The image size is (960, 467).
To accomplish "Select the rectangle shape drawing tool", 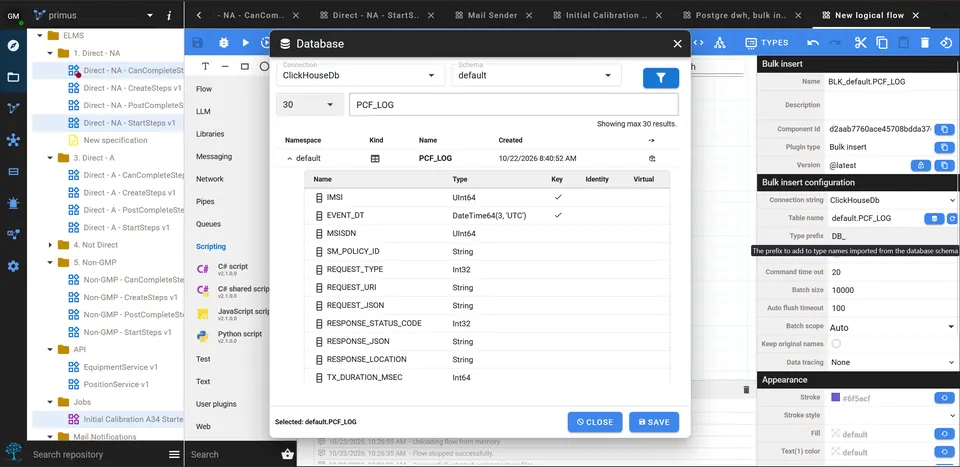I will (245, 66).
